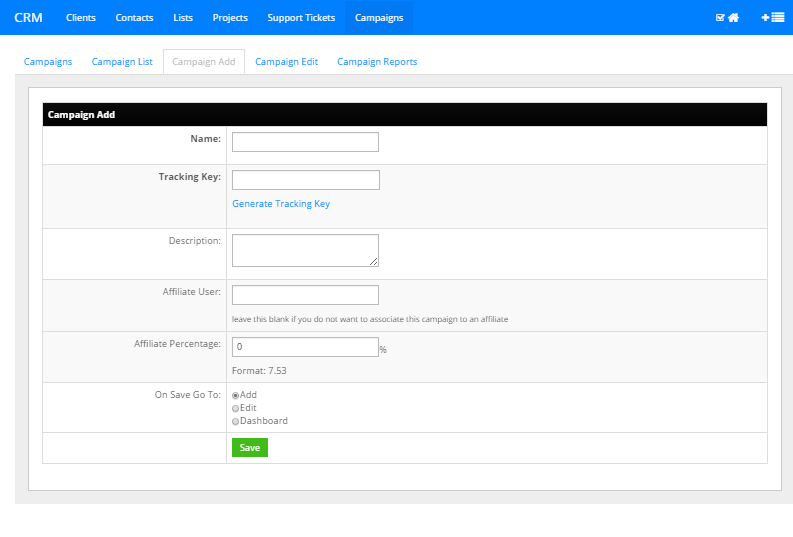This screenshot has height=537, width=793.
Task: Click the Format: 7.53 hint text
Action: pyautogui.click(x=259, y=371)
